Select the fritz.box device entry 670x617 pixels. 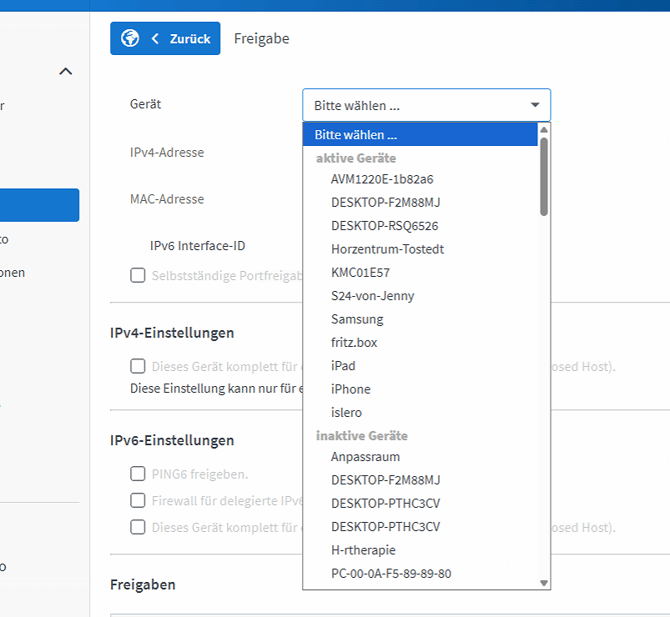[354, 342]
